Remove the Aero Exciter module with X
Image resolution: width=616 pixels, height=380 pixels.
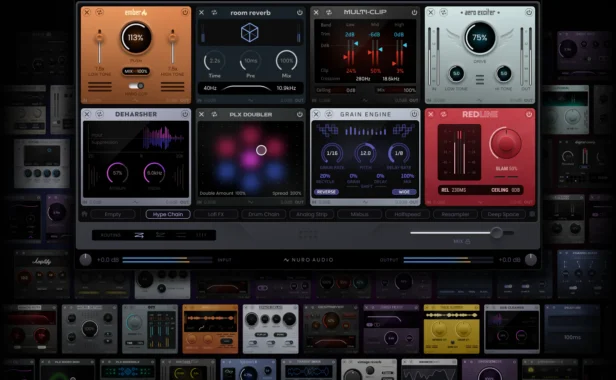point(431,12)
